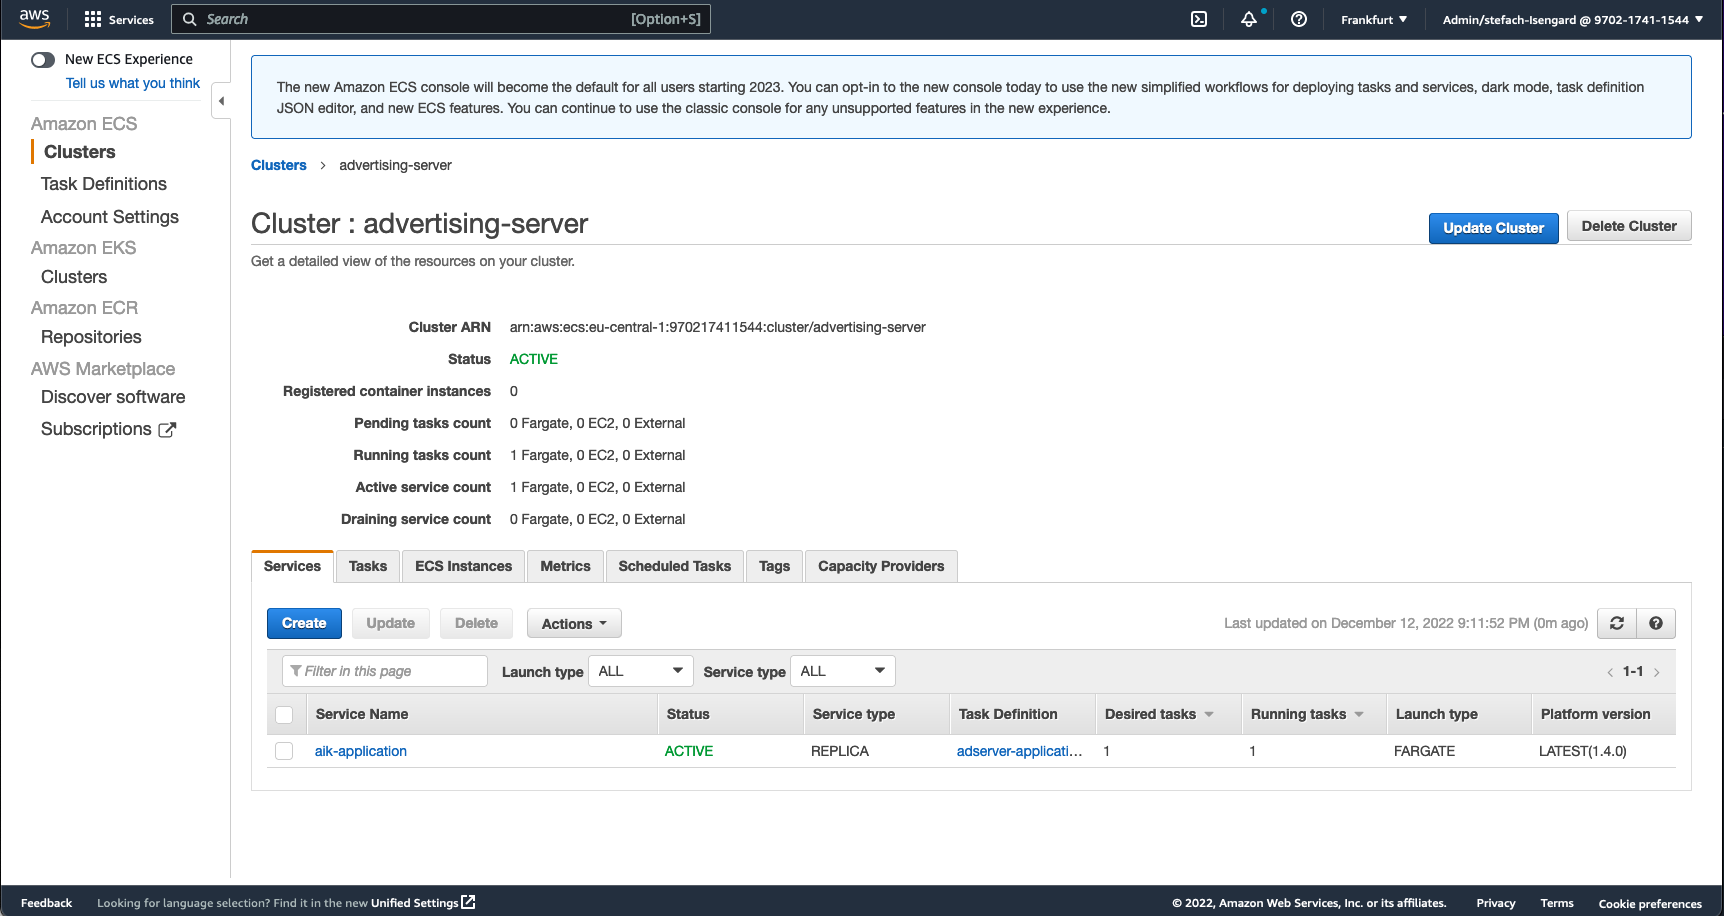Open the Privacy footer link

1496,903
